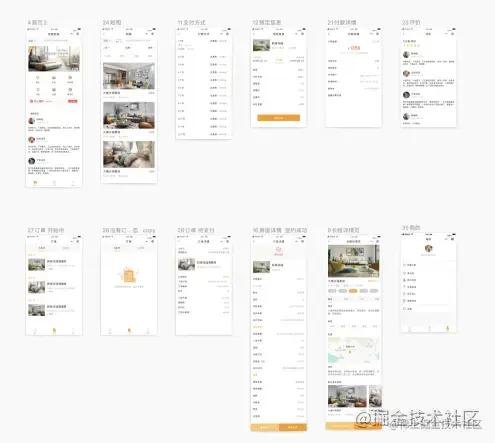Tap the orange submit button on 预定信息 screen
The width and height of the screenshot is (495, 443).
[279, 118]
